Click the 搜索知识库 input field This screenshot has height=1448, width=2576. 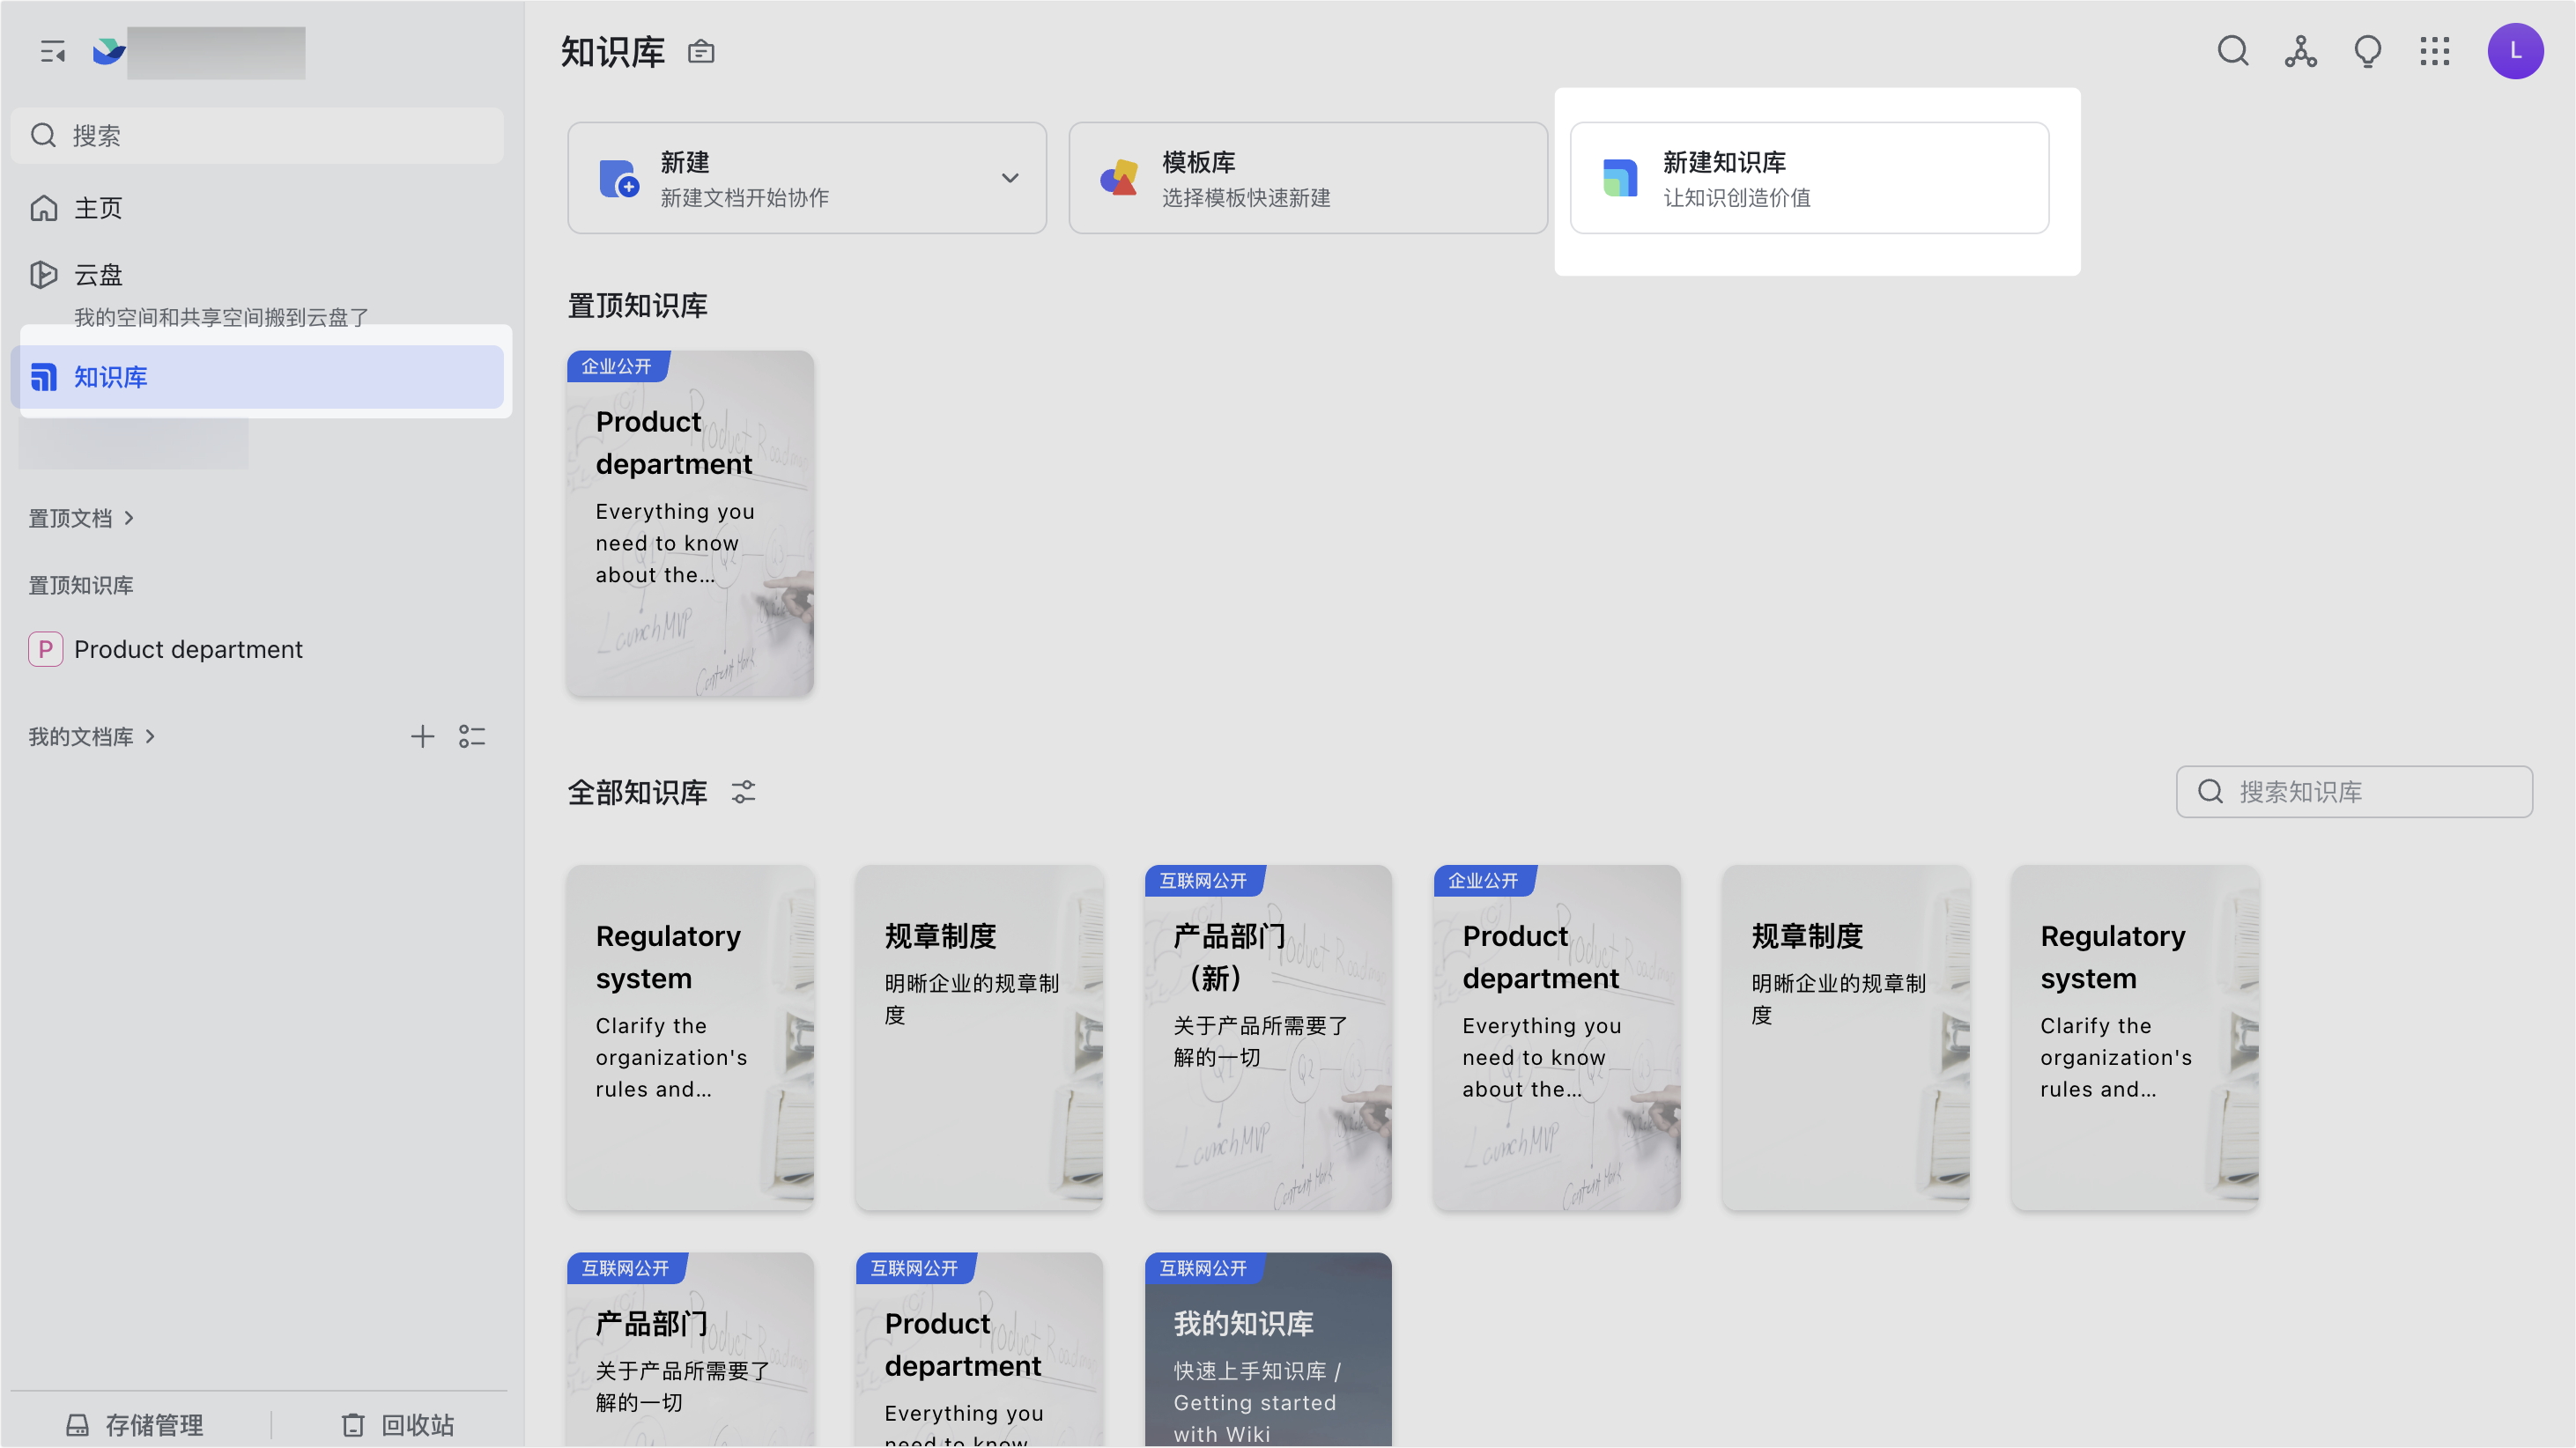2354,792
